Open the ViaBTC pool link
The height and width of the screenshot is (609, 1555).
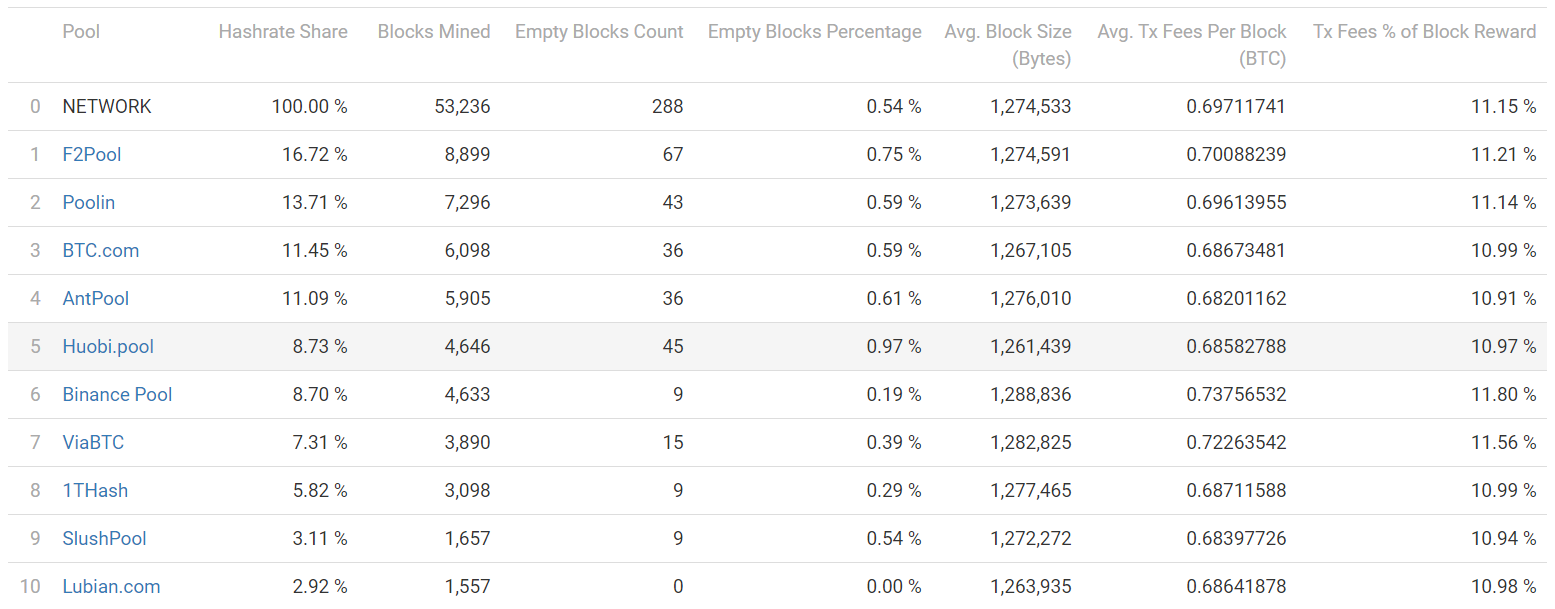pos(93,442)
